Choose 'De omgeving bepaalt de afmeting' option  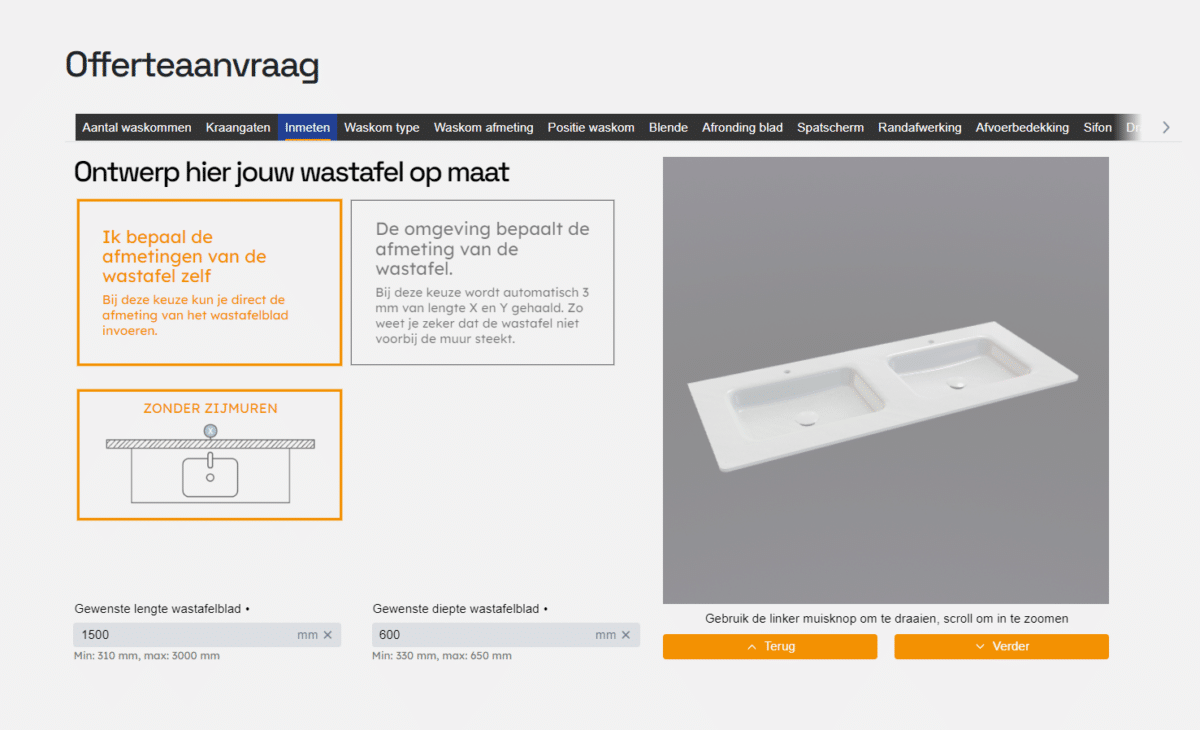point(482,283)
